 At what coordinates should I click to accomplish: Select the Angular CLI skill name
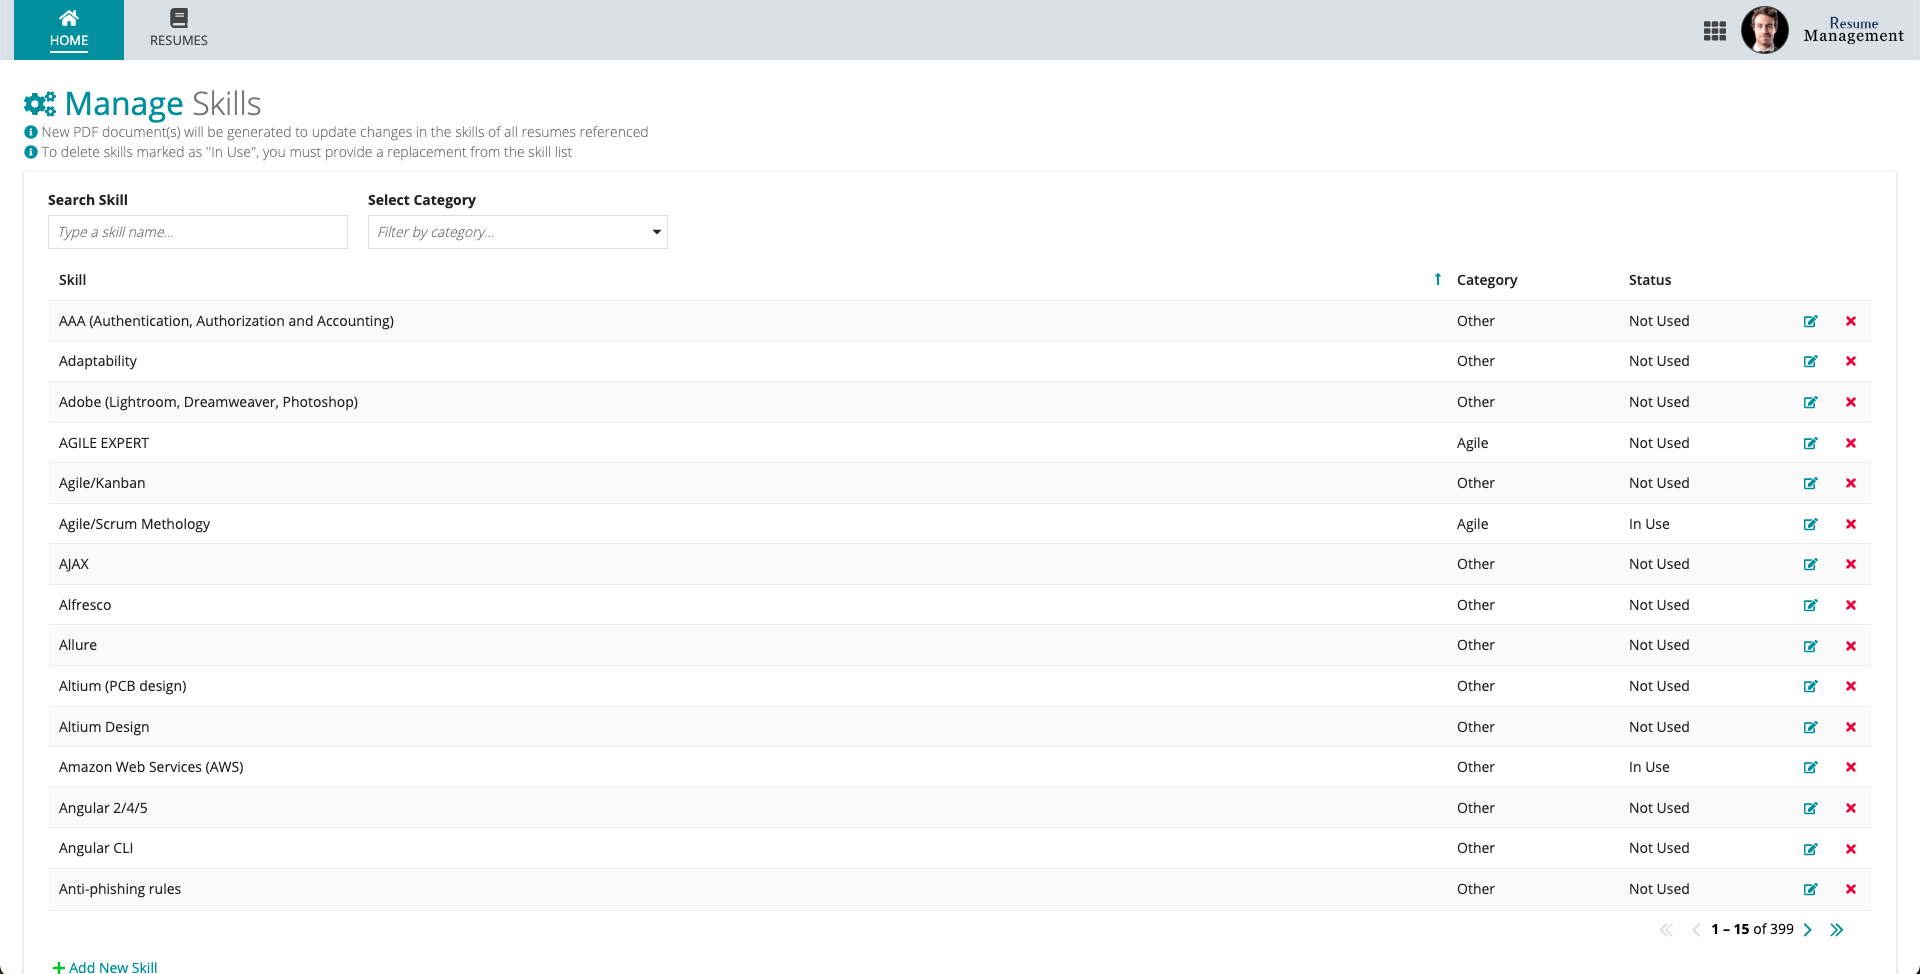(x=96, y=848)
